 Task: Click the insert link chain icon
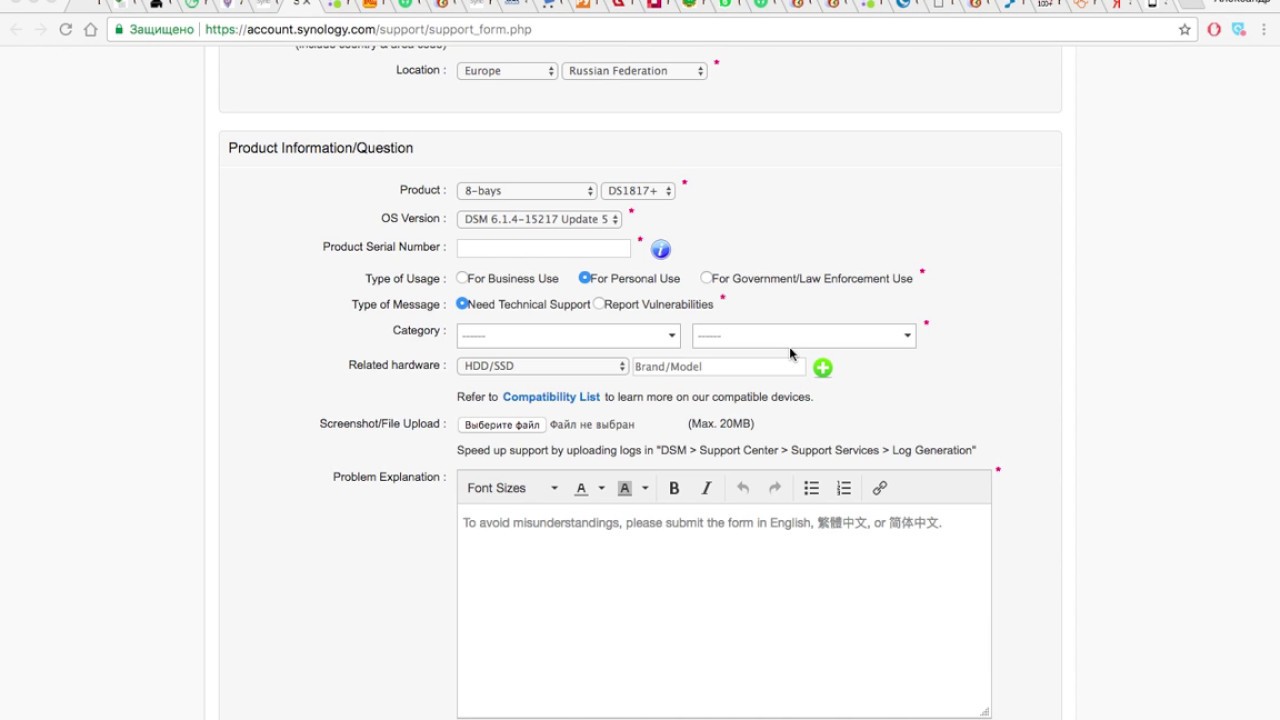click(x=880, y=488)
